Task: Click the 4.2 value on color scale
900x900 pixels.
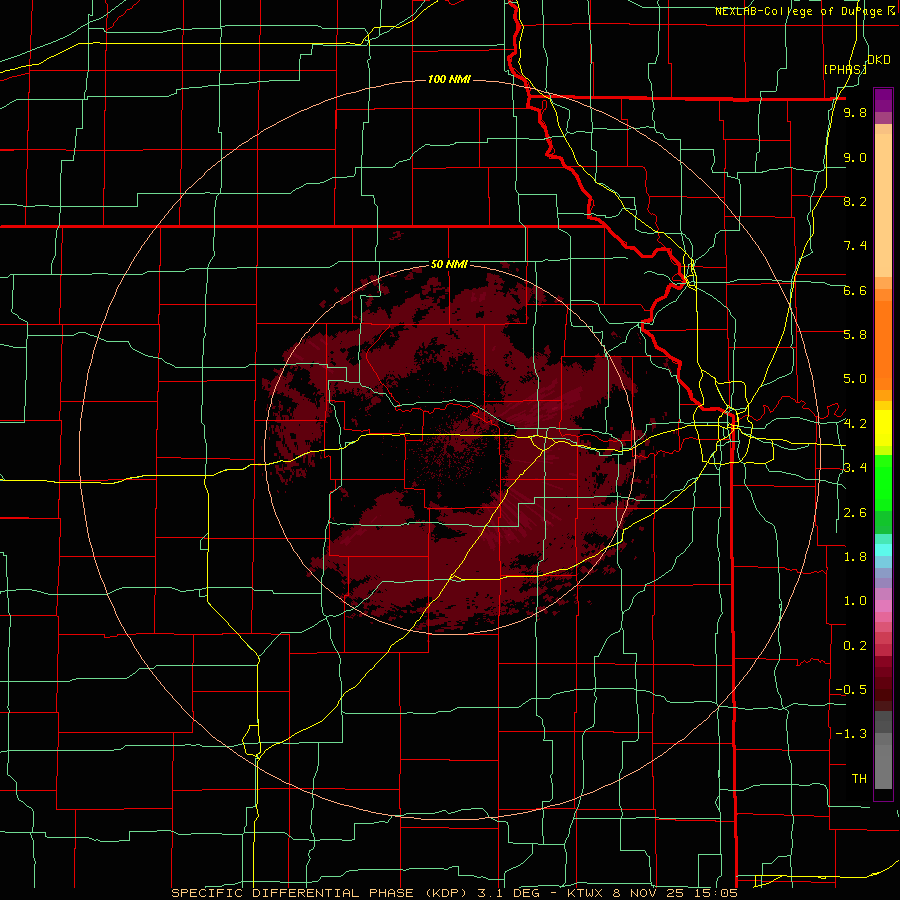Action: click(855, 424)
